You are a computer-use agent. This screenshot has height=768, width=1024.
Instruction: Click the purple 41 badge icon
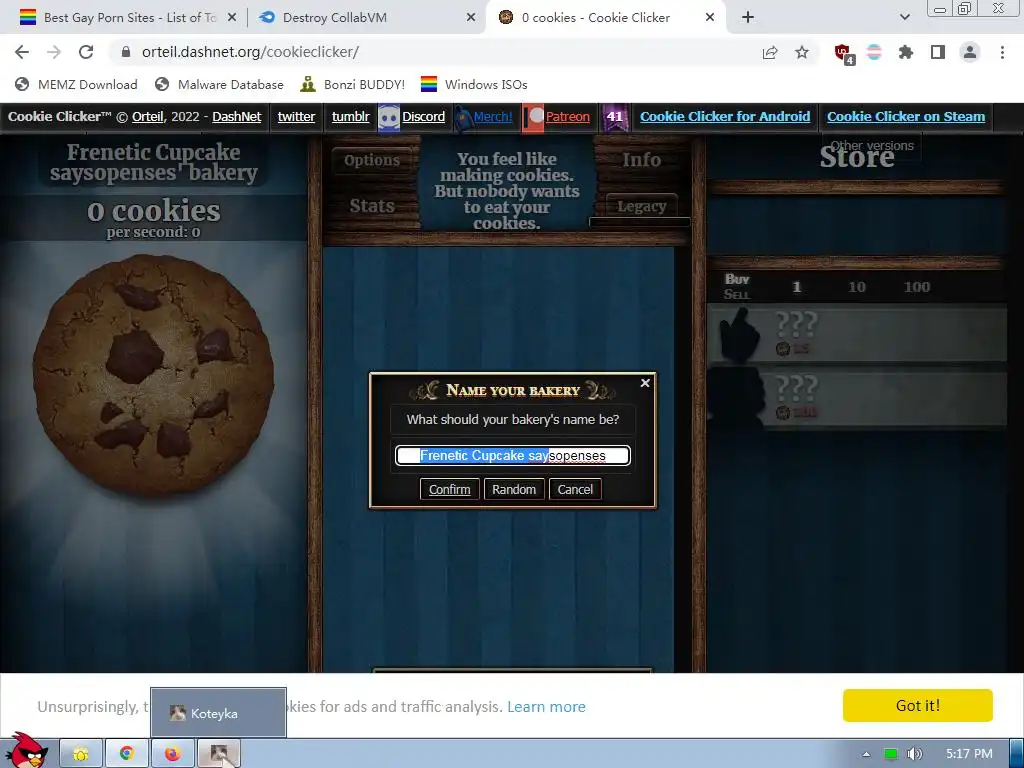tap(615, 118)
